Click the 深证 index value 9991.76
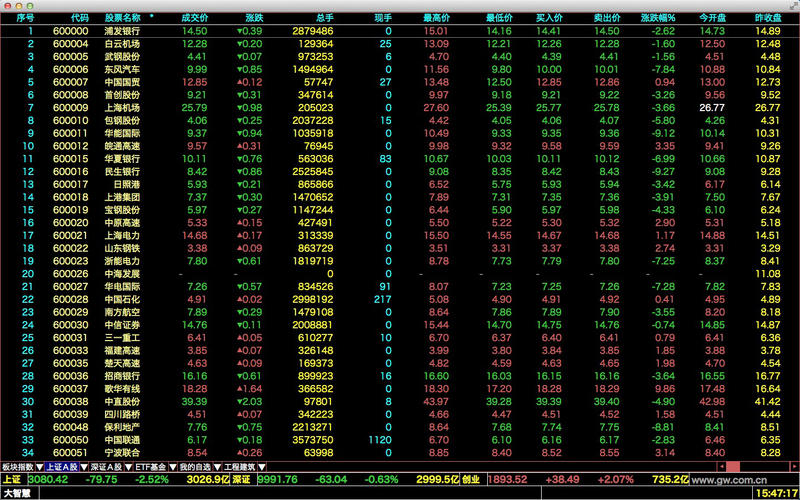Viewport: 800px width, 500px height. [x=278, y=480]
